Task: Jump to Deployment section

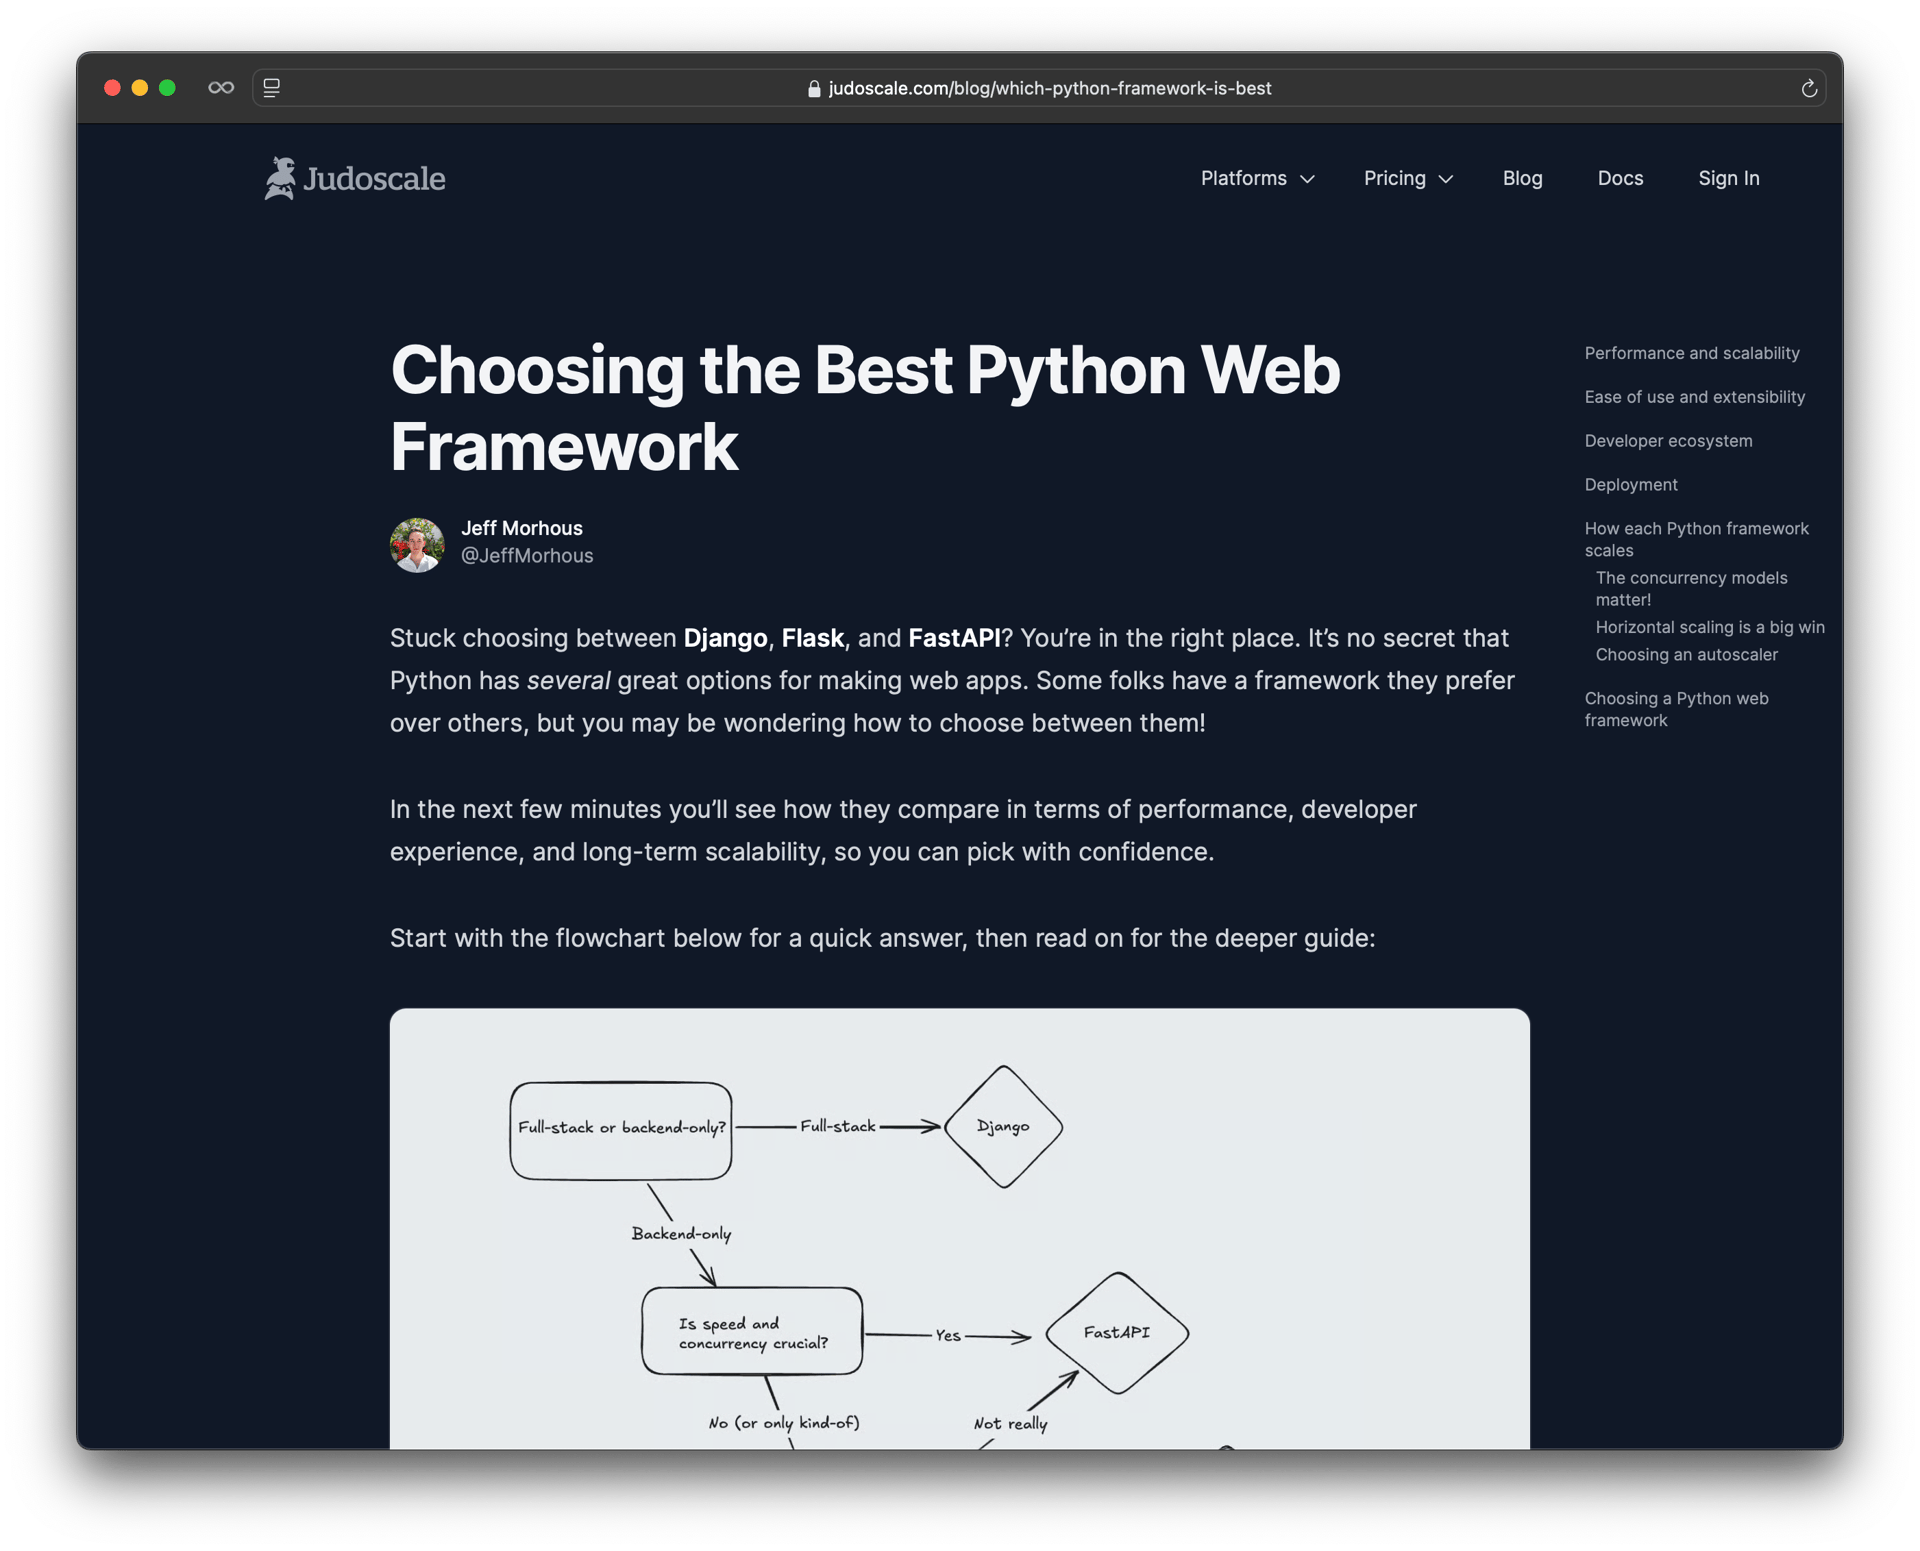Action: [1630, 485]
